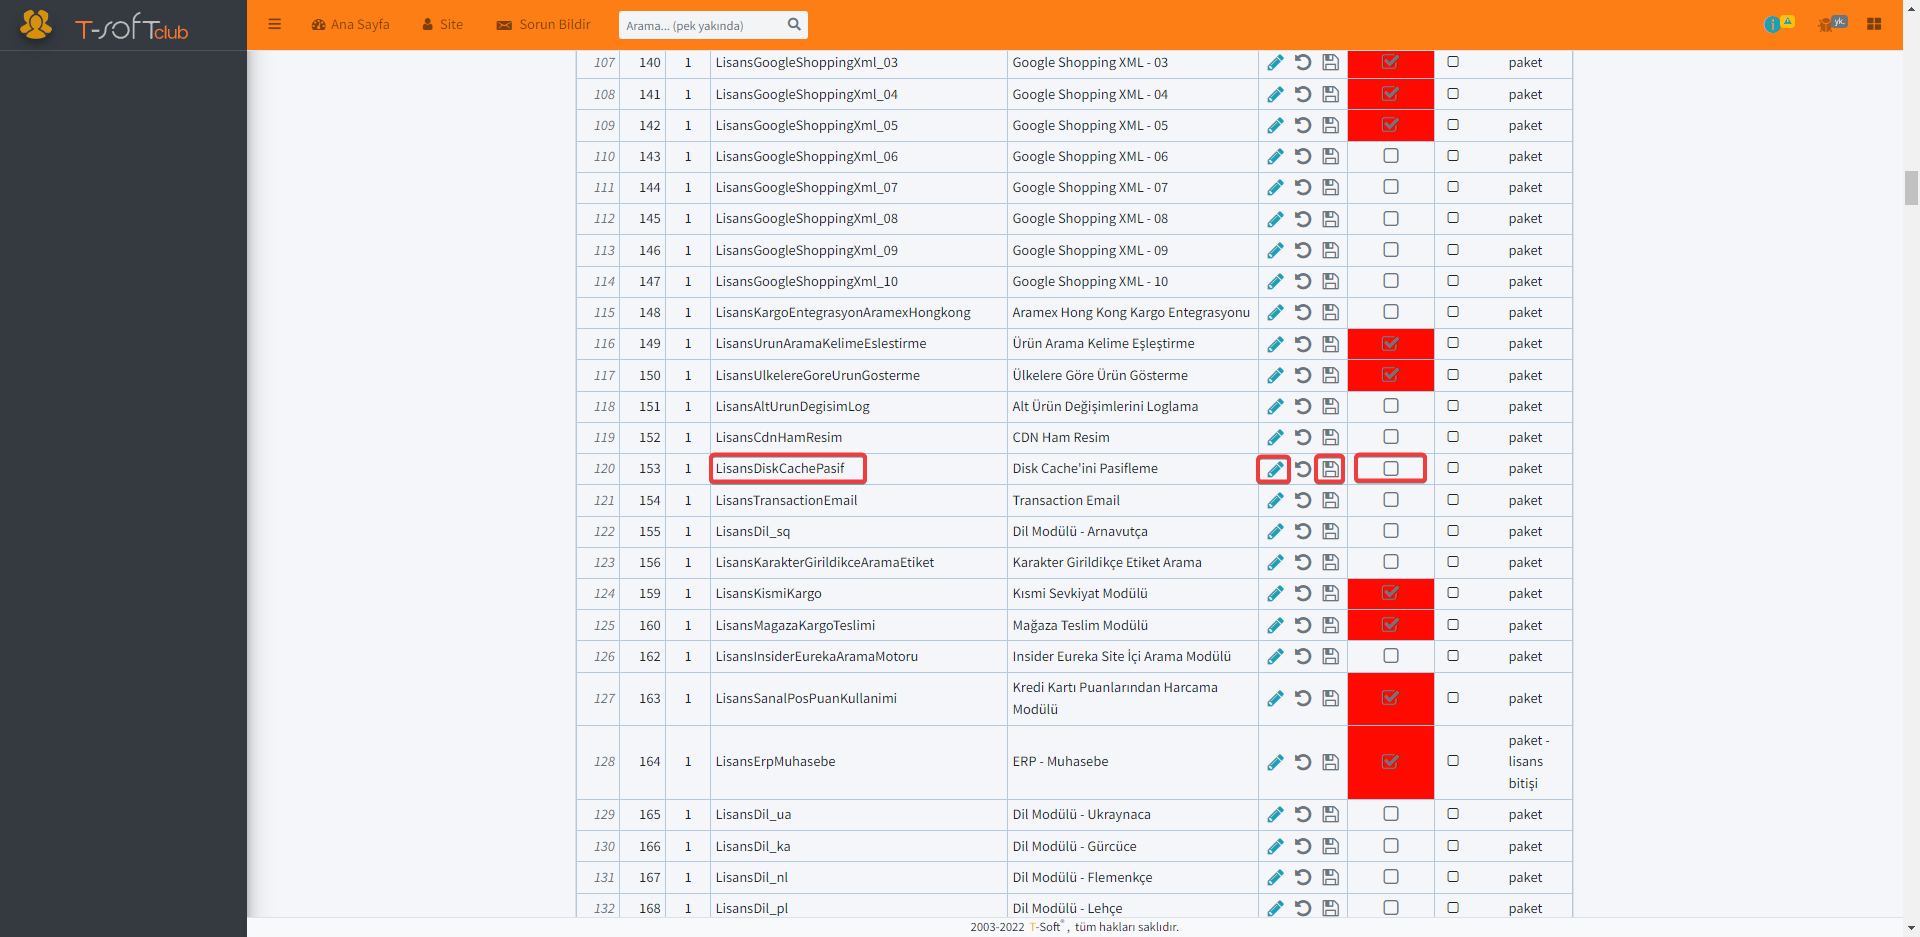Save the LisansDiskCachePasif row
Screen dimensions: 1920x937
1330,469
